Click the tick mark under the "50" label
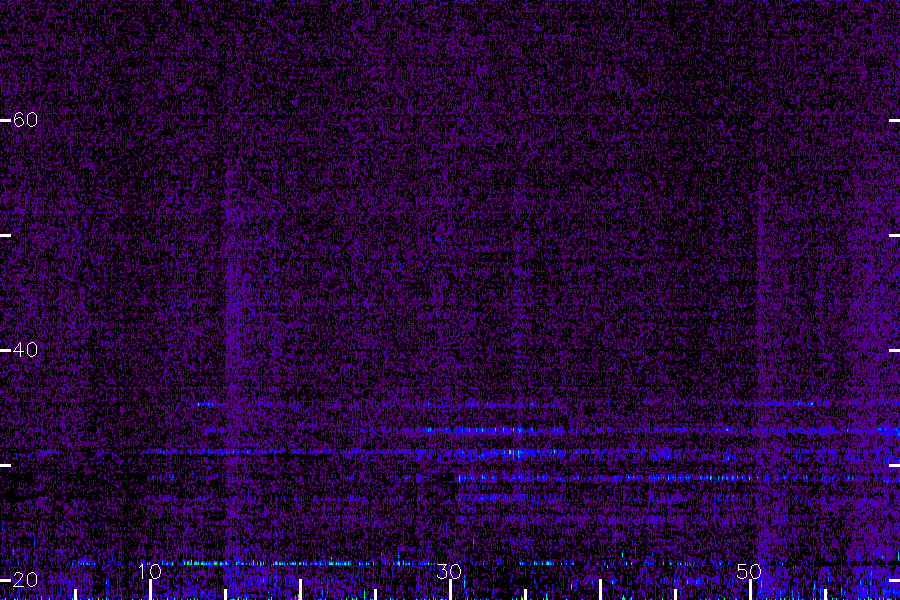The image size is (900, 600). tap(750, 590)
